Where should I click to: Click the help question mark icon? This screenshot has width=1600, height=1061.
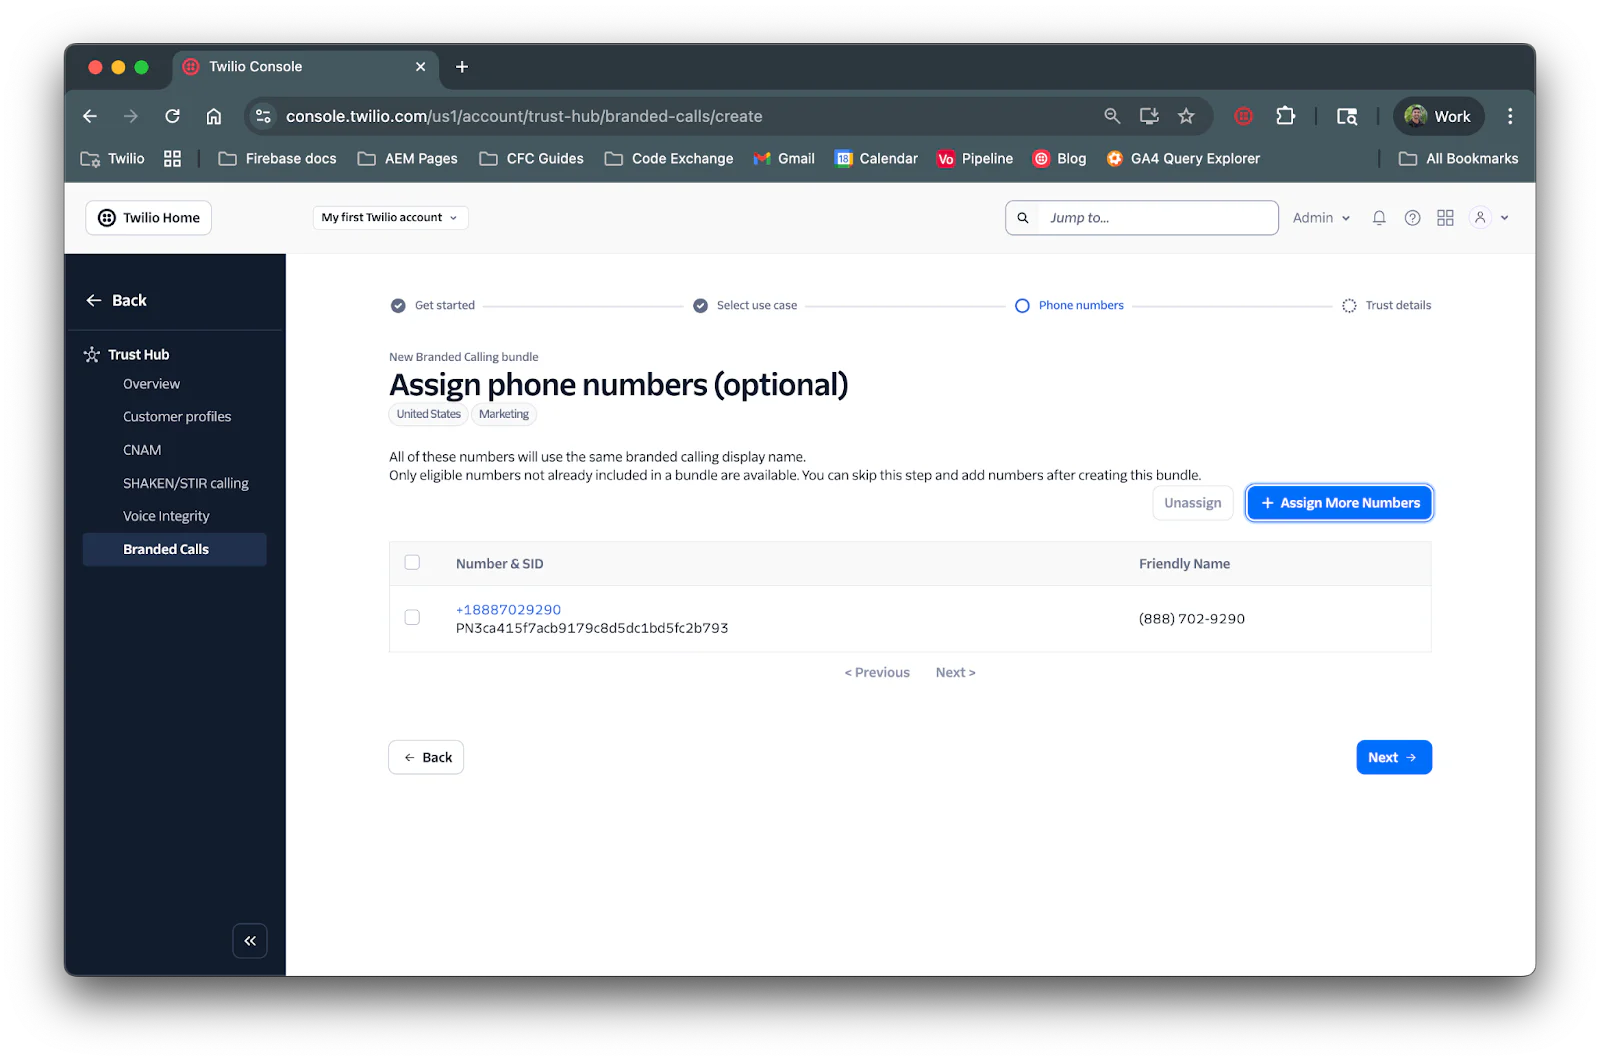1412,217
